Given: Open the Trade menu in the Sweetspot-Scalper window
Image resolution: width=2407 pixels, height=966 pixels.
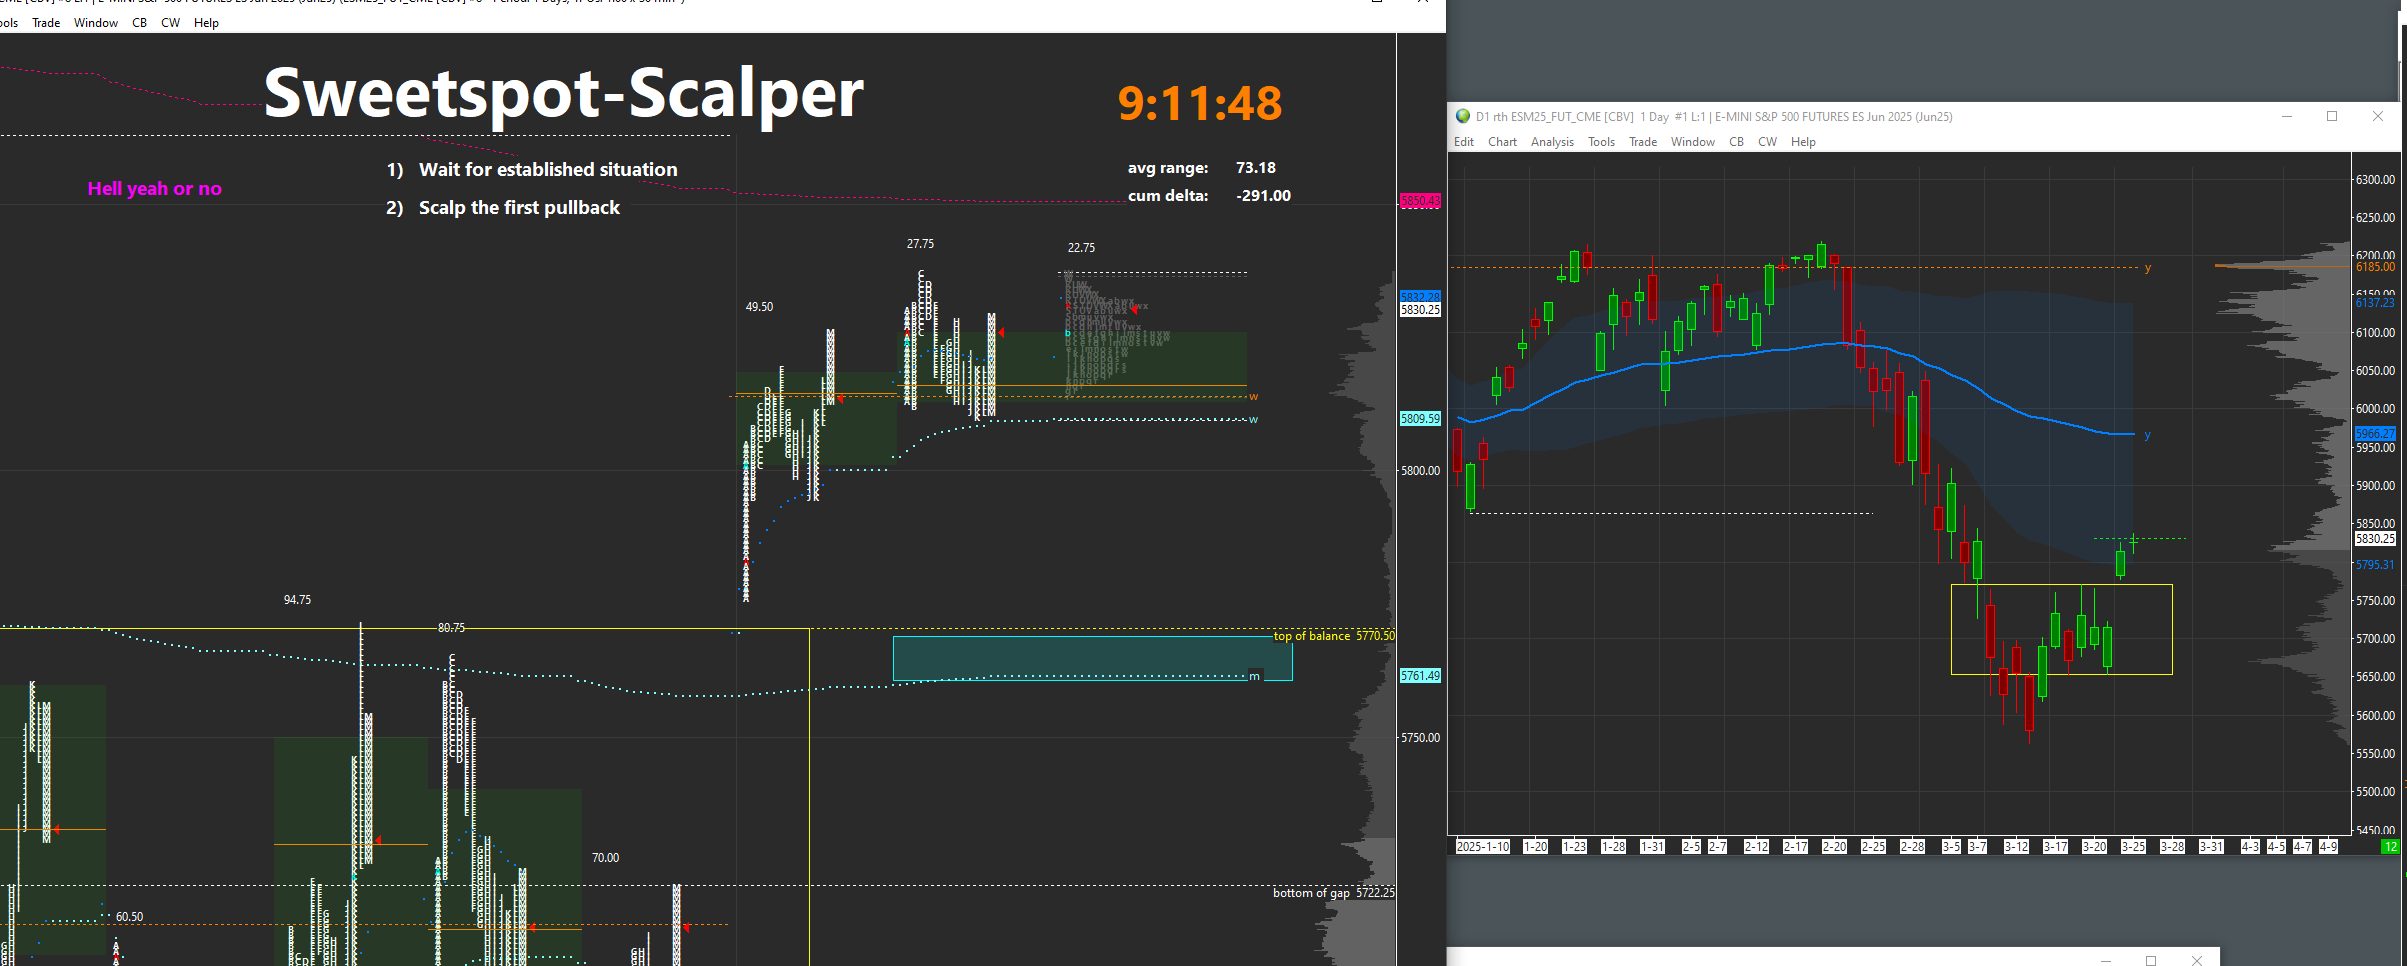Looking at the screenshot, I should tap(46, 23).
